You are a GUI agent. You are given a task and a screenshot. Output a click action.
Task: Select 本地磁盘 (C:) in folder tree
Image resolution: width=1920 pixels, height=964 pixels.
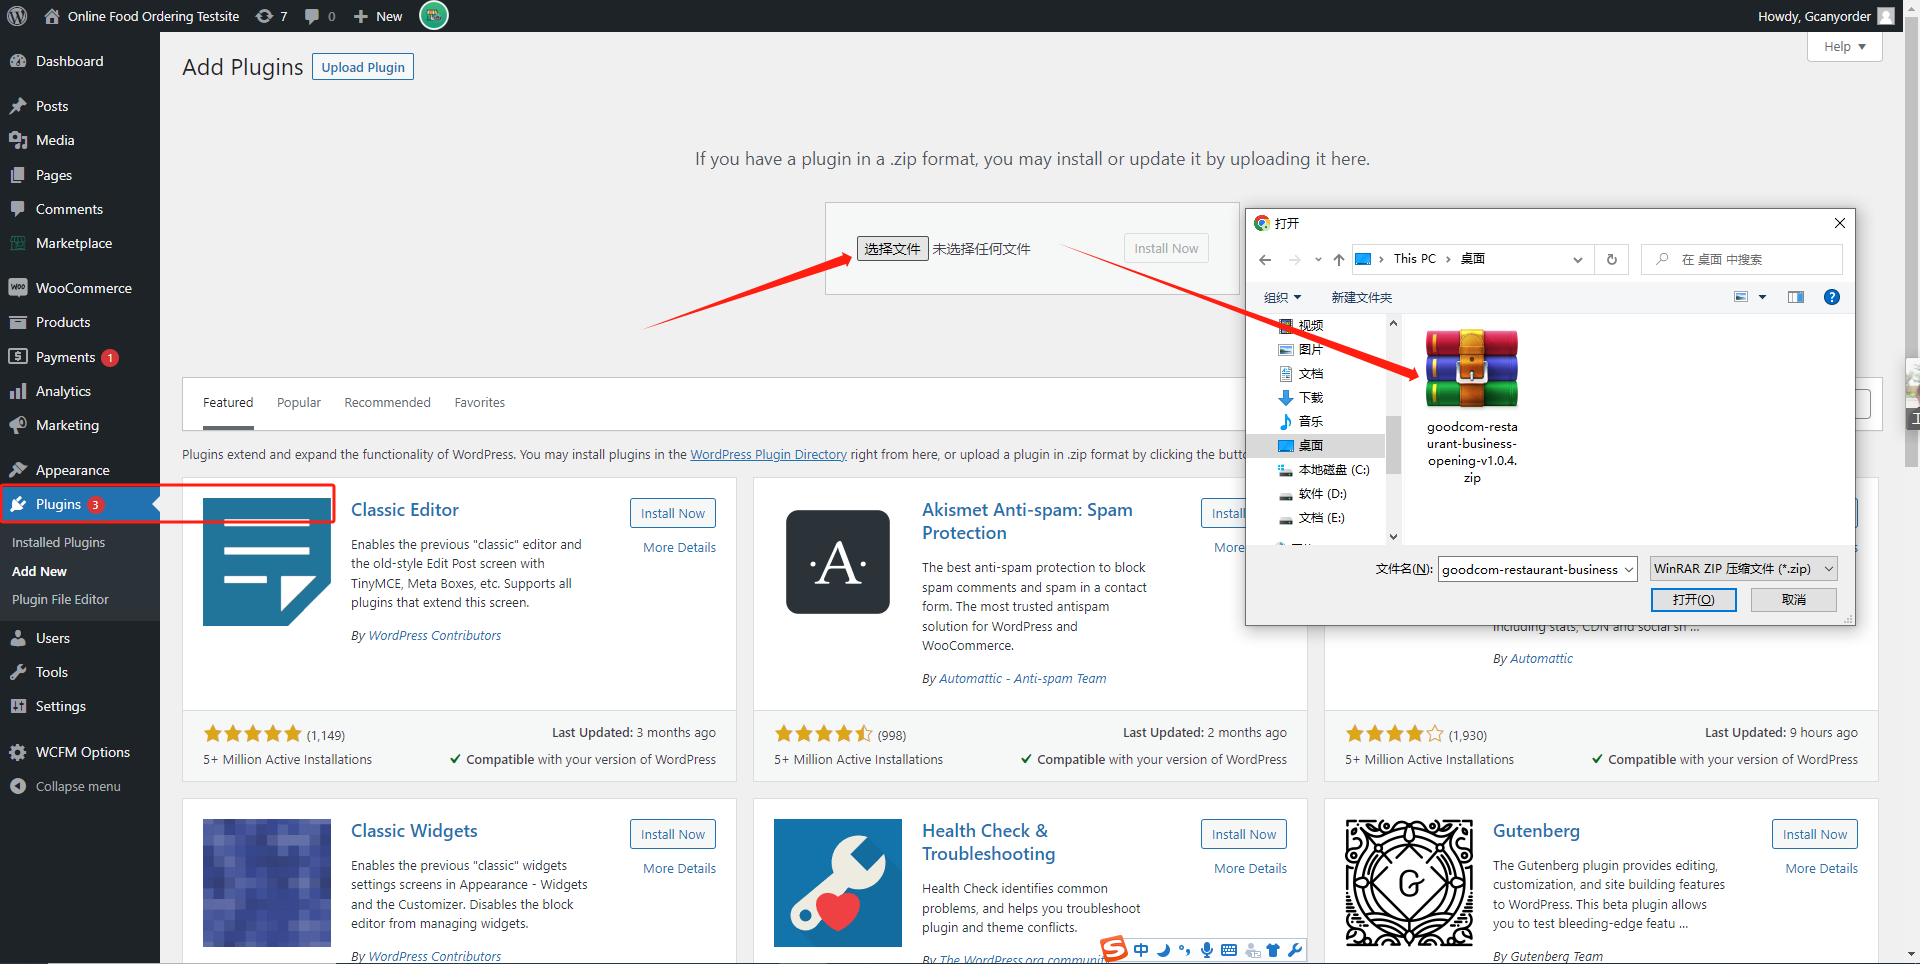[x=1333, y=469]
